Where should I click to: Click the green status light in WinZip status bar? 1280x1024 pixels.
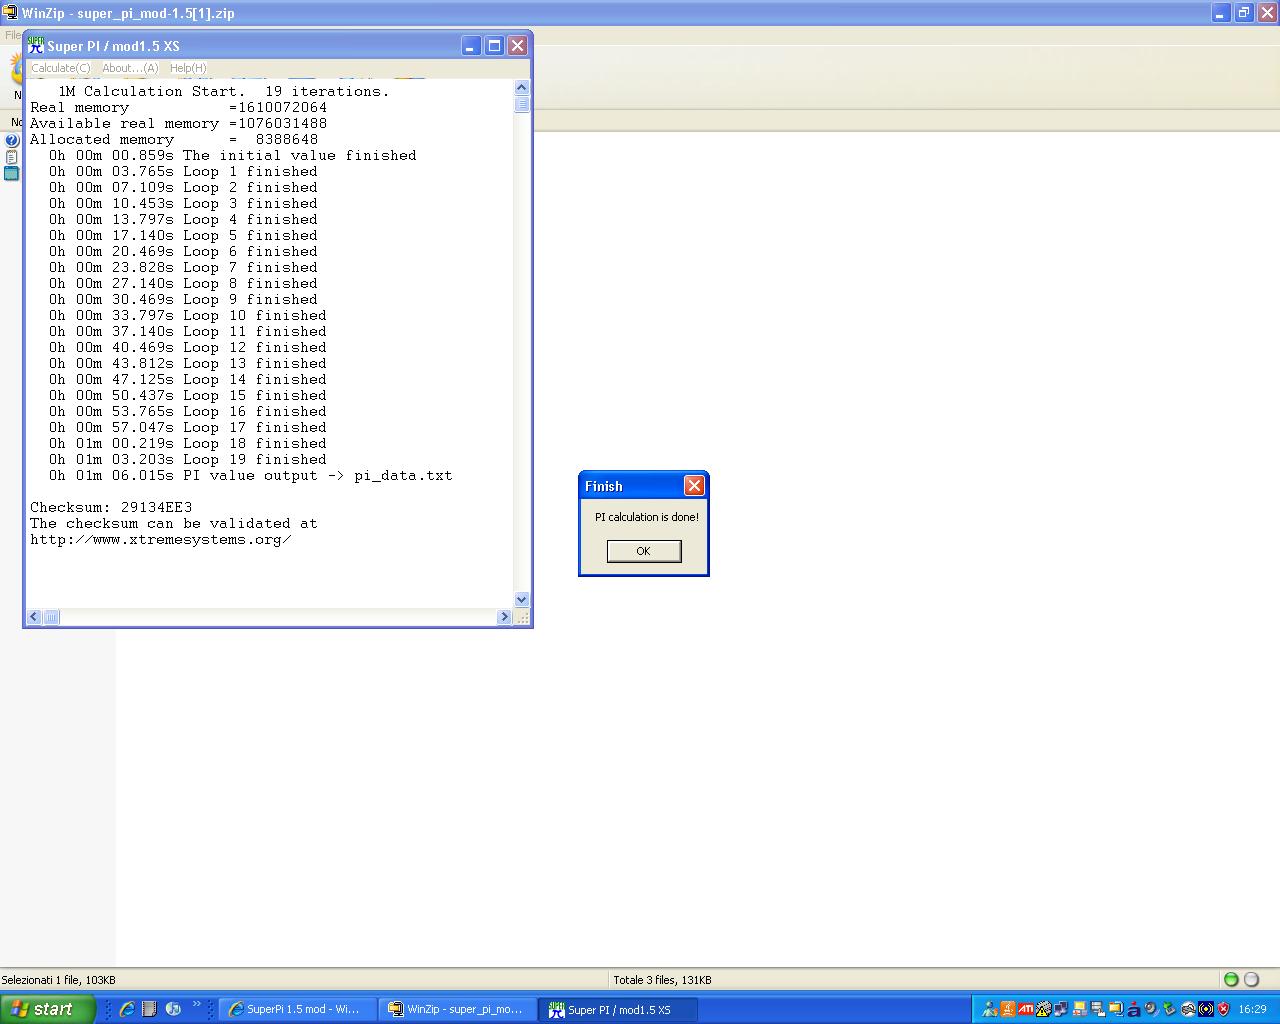[1231, 980]
